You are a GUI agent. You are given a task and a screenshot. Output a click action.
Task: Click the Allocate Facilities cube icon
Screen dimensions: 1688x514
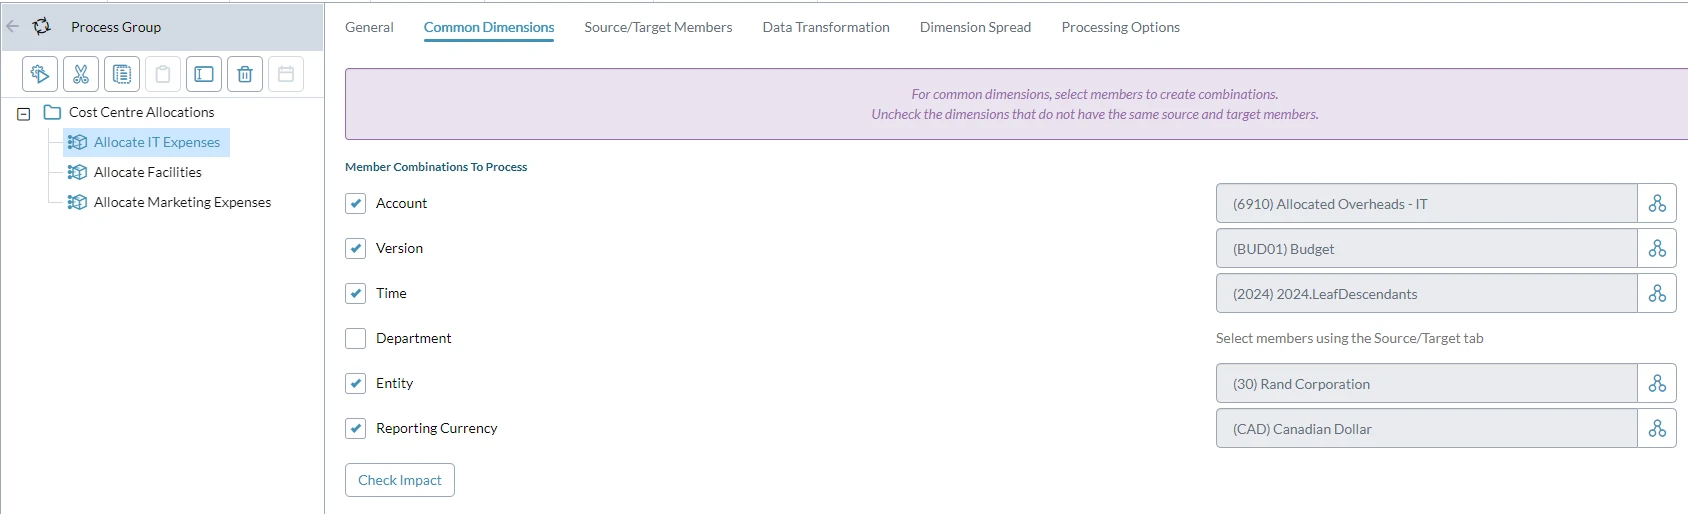(x=77, y=172)
